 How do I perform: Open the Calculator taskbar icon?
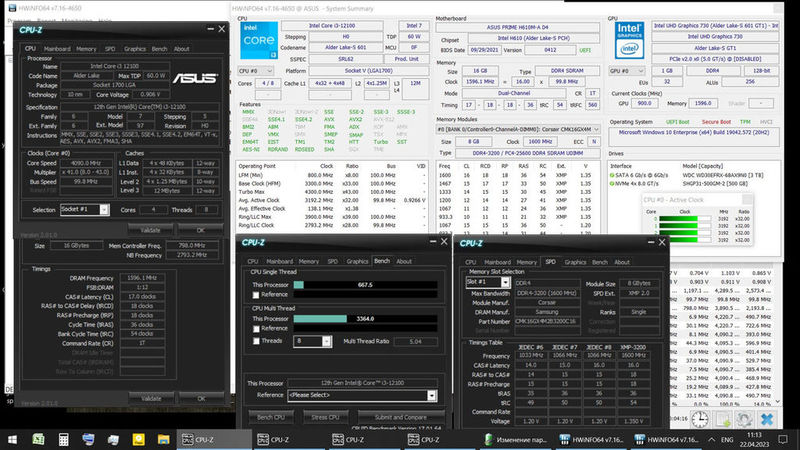click(63, 439)
